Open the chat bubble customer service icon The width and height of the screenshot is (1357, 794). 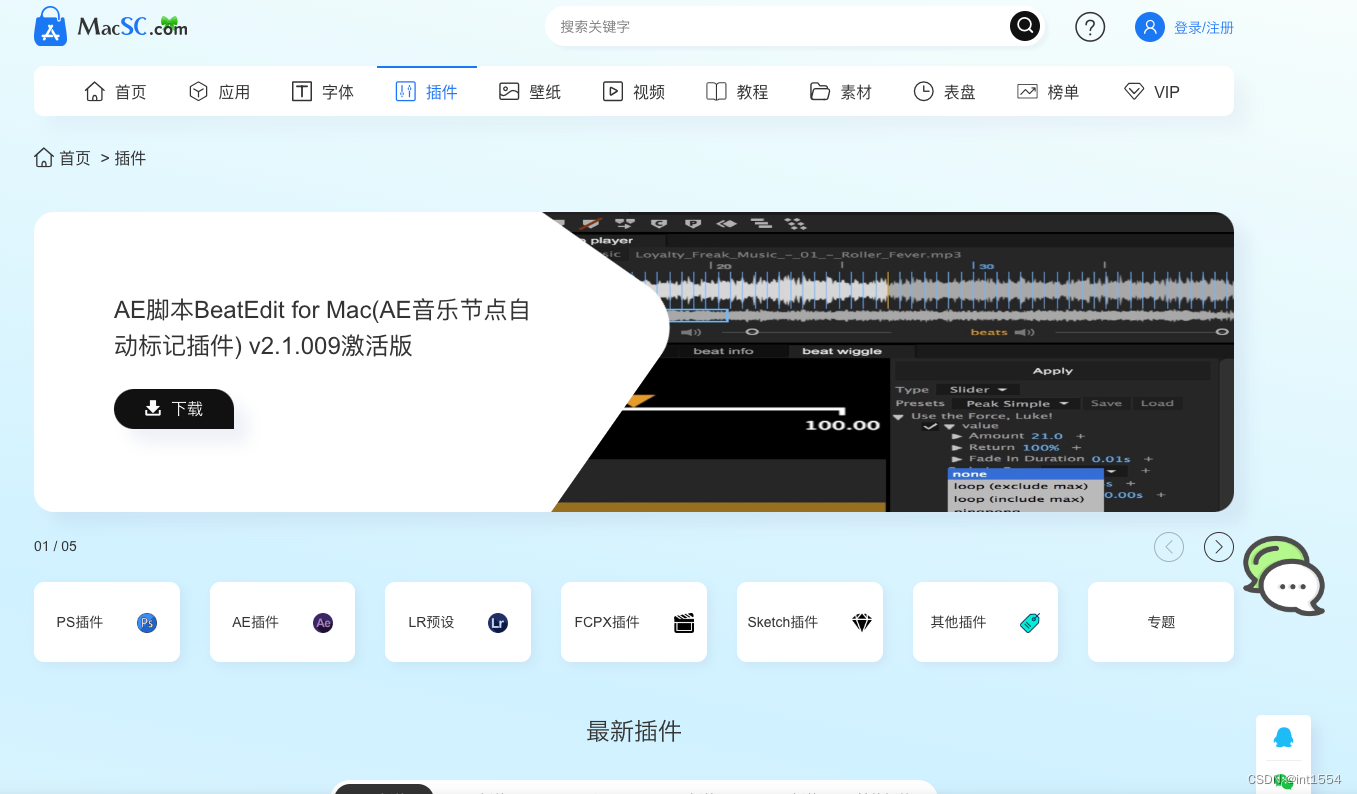(x=1283, y=578)
